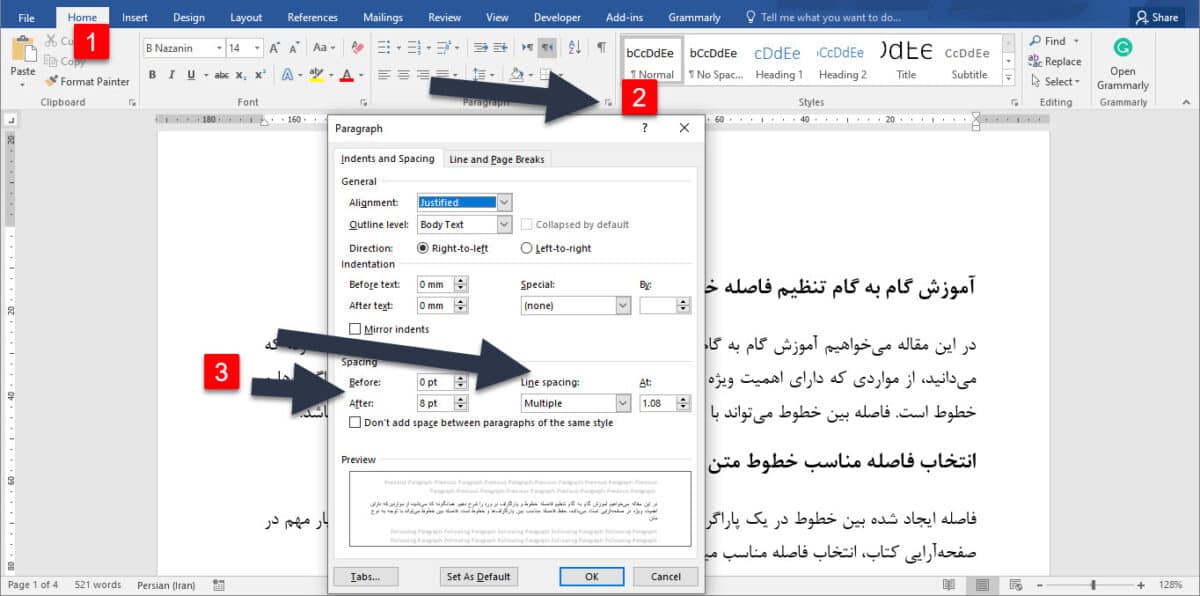Image resolution: width=1200 pixels, height=596 pixels.
Task: Switch to Line and Page Breaks tab
Action: point(496,159)
